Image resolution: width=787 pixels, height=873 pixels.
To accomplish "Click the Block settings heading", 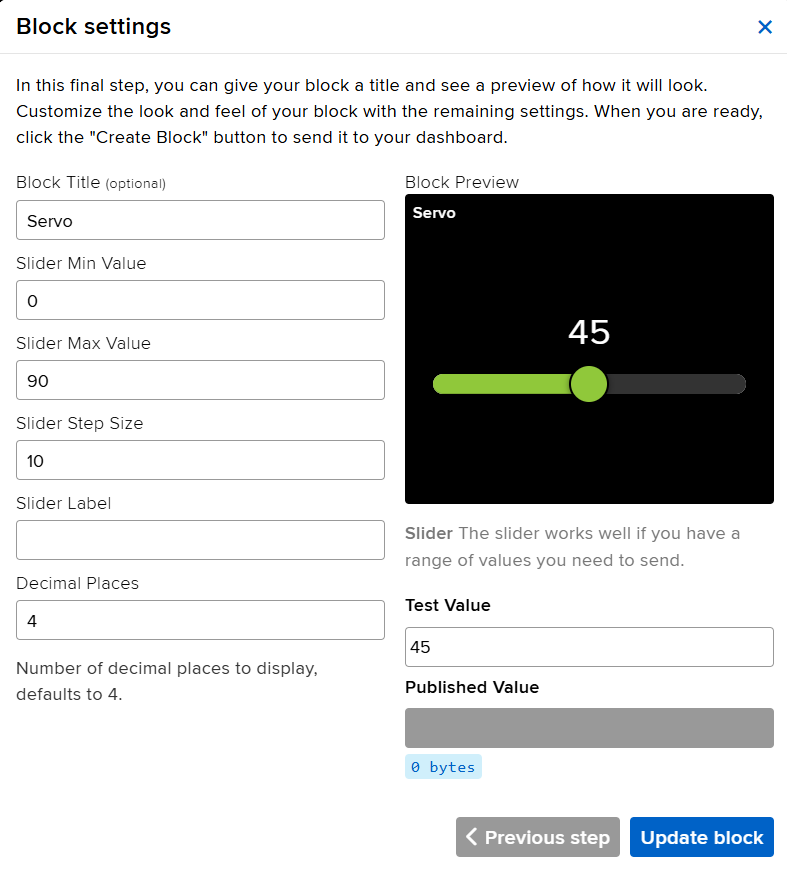I will (x=94, y=27).
